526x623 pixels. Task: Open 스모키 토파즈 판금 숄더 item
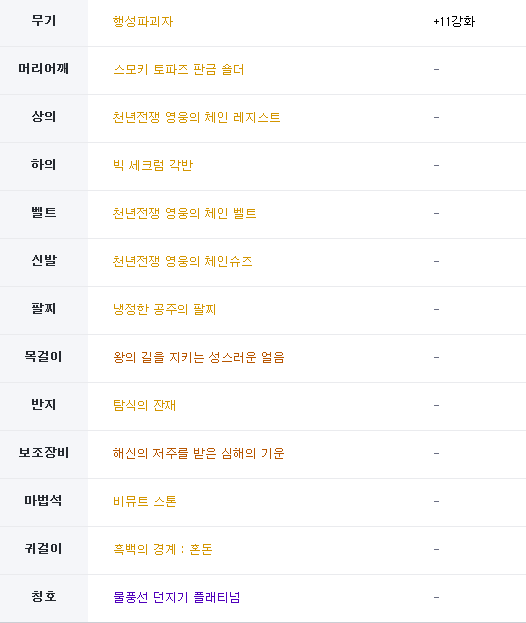coord(178,70)
